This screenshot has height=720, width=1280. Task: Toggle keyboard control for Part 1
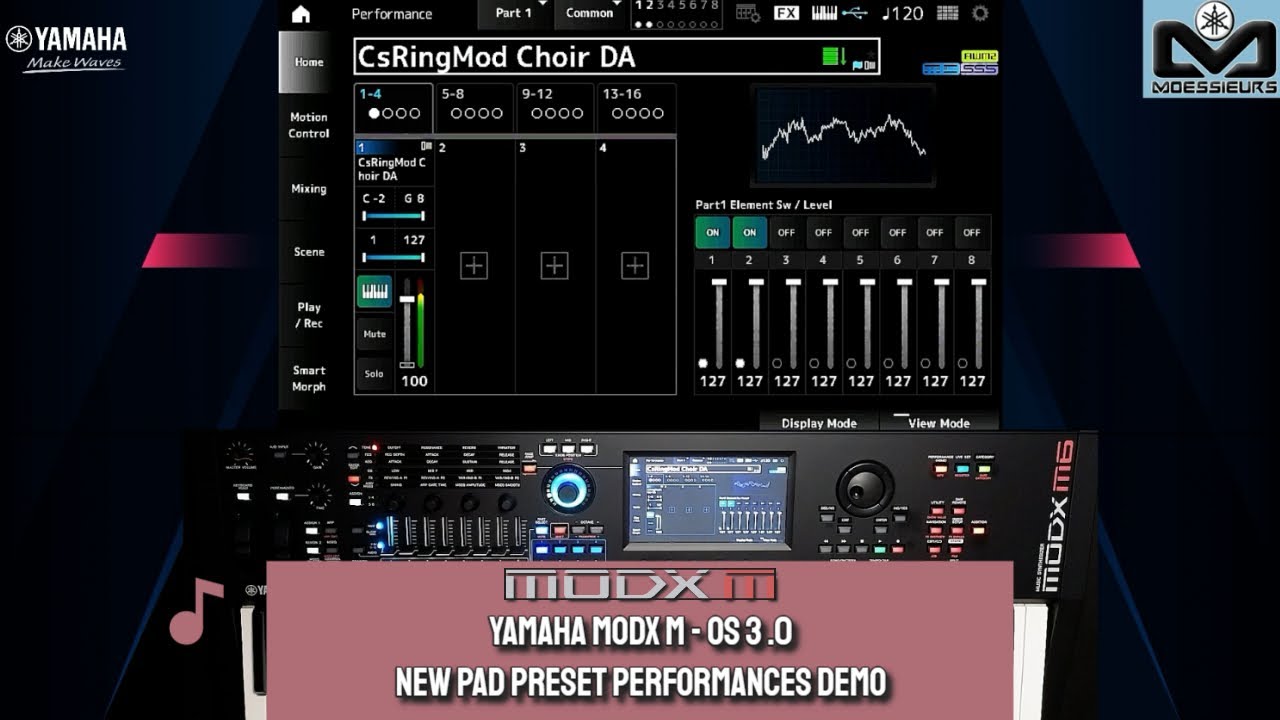click(375, 292)
